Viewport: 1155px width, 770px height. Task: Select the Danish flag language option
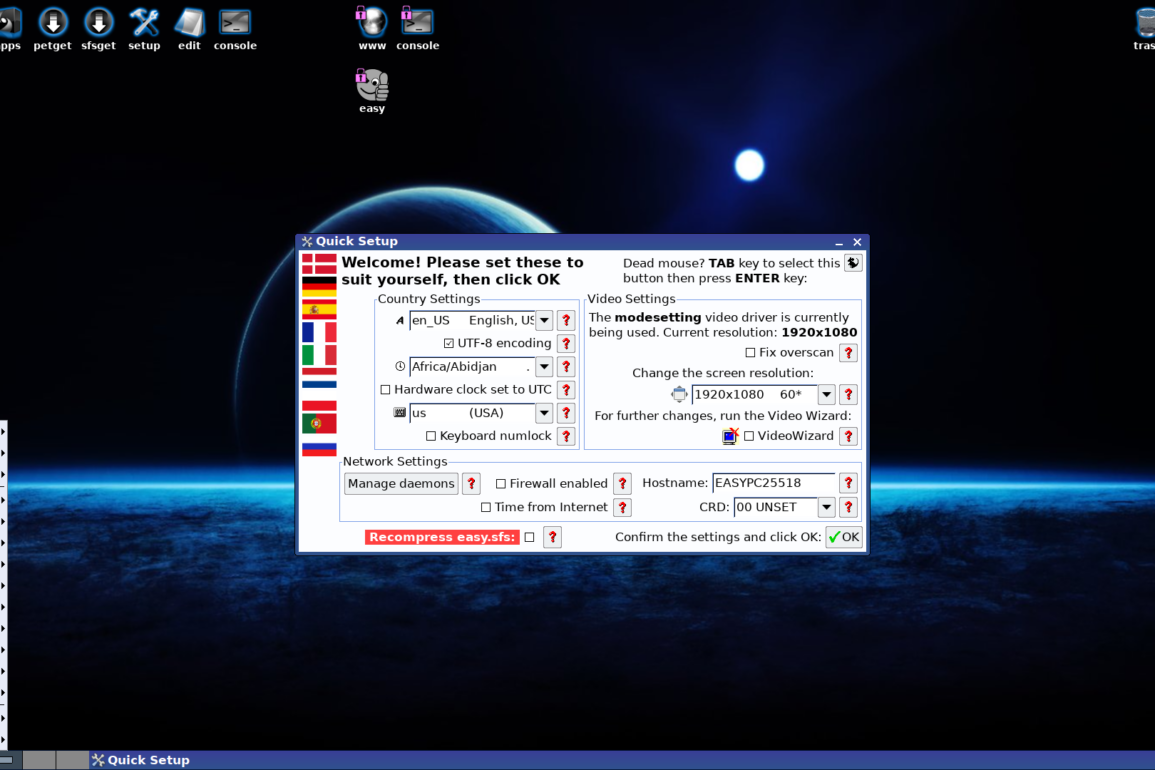319,264
